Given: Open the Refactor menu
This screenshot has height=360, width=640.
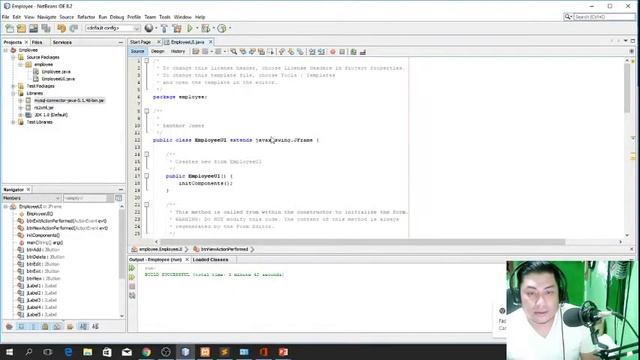Looking at the screenshot, I should pos(86,17).
